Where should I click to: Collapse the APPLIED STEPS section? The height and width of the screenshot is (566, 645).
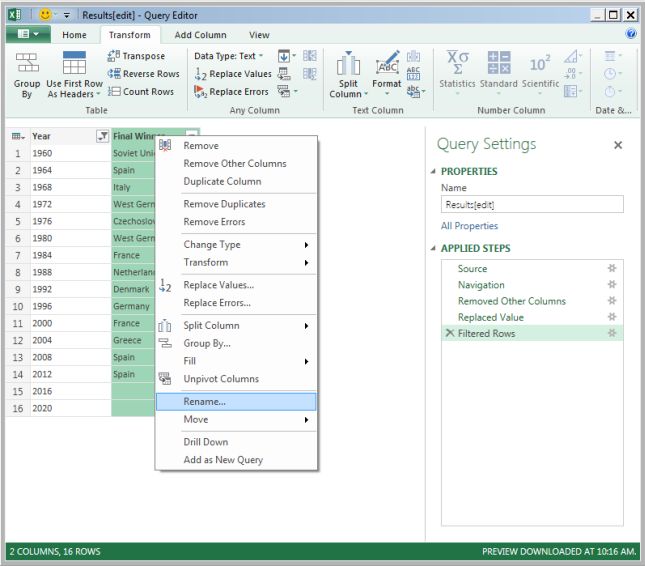[433, 249]
